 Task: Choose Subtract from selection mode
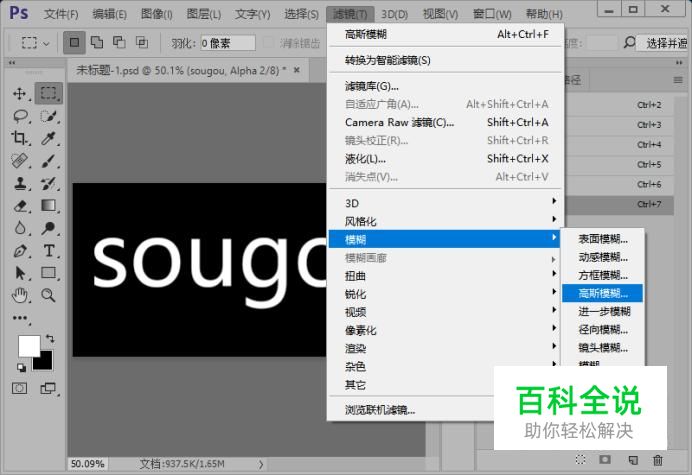(119, 42)
